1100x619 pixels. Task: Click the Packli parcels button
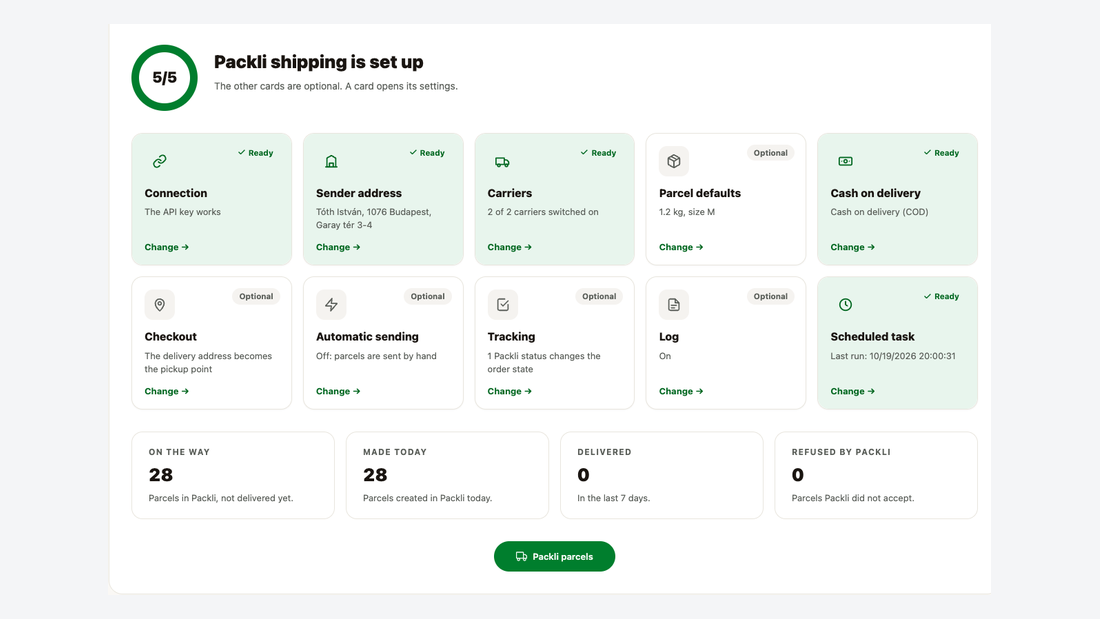[x=554, y=557]
